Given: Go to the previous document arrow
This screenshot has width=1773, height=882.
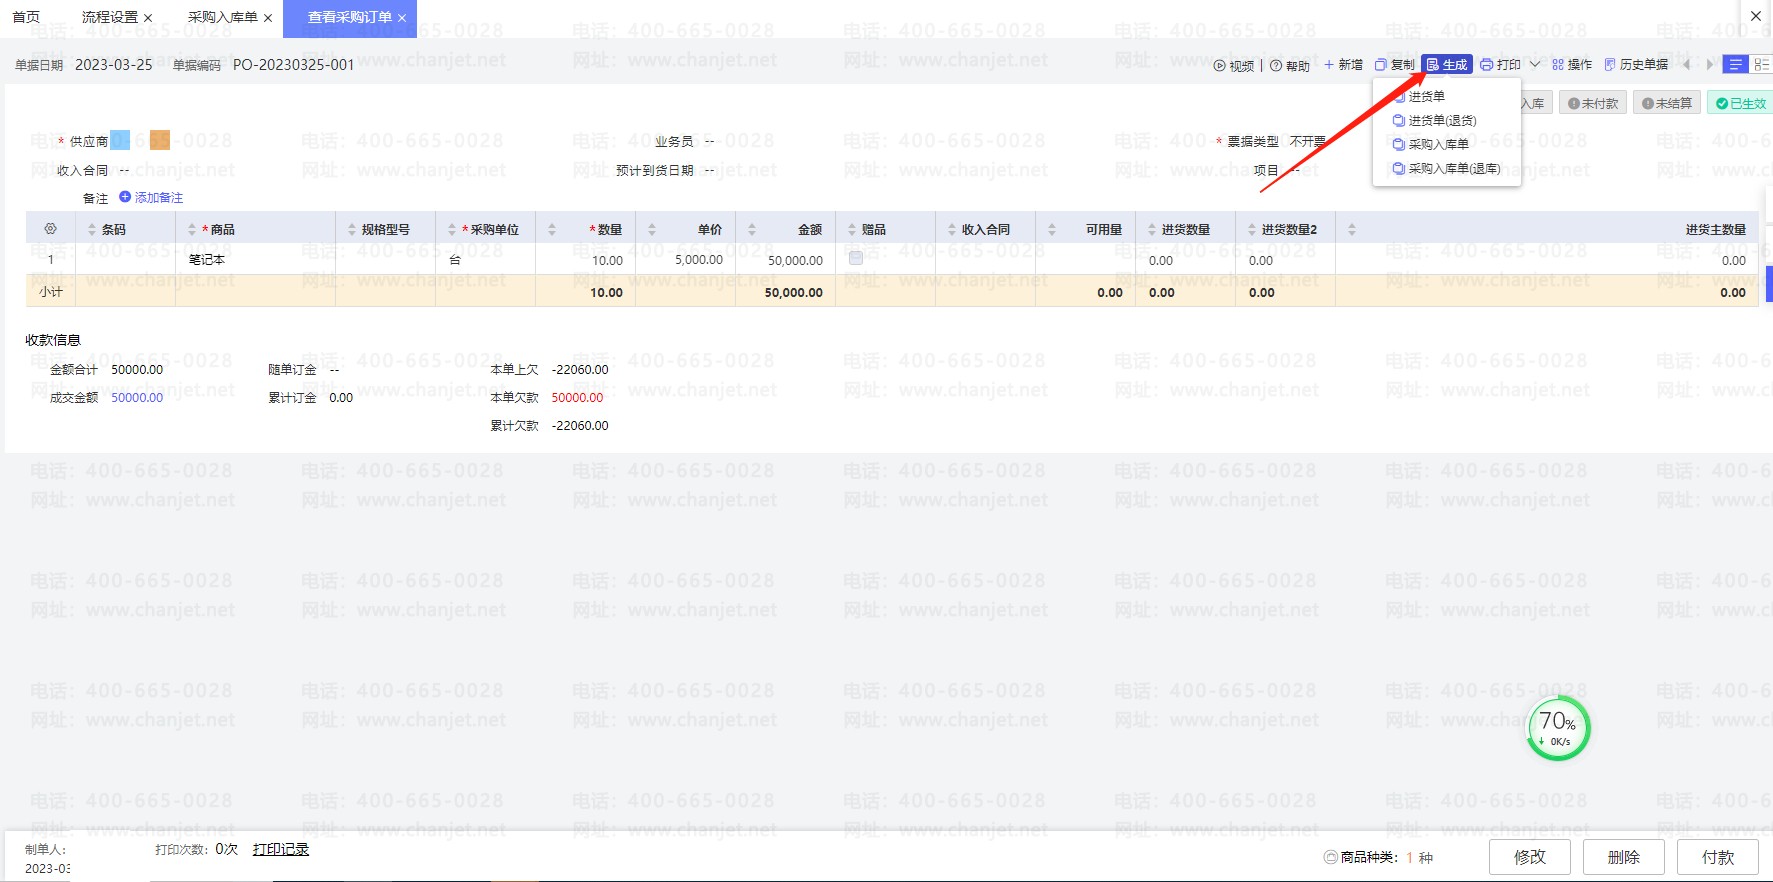Looking at the screenshot, I should (x=1687, y=65).
